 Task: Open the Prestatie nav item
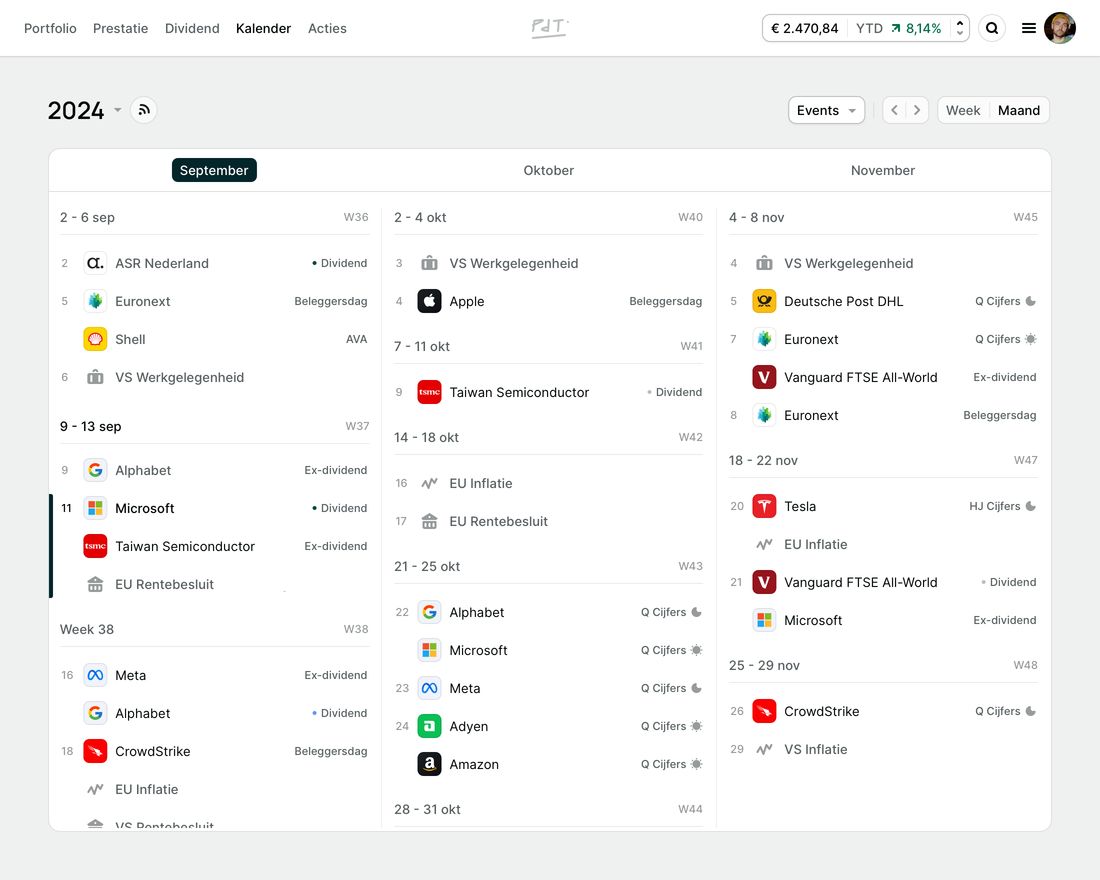(121, 28)
